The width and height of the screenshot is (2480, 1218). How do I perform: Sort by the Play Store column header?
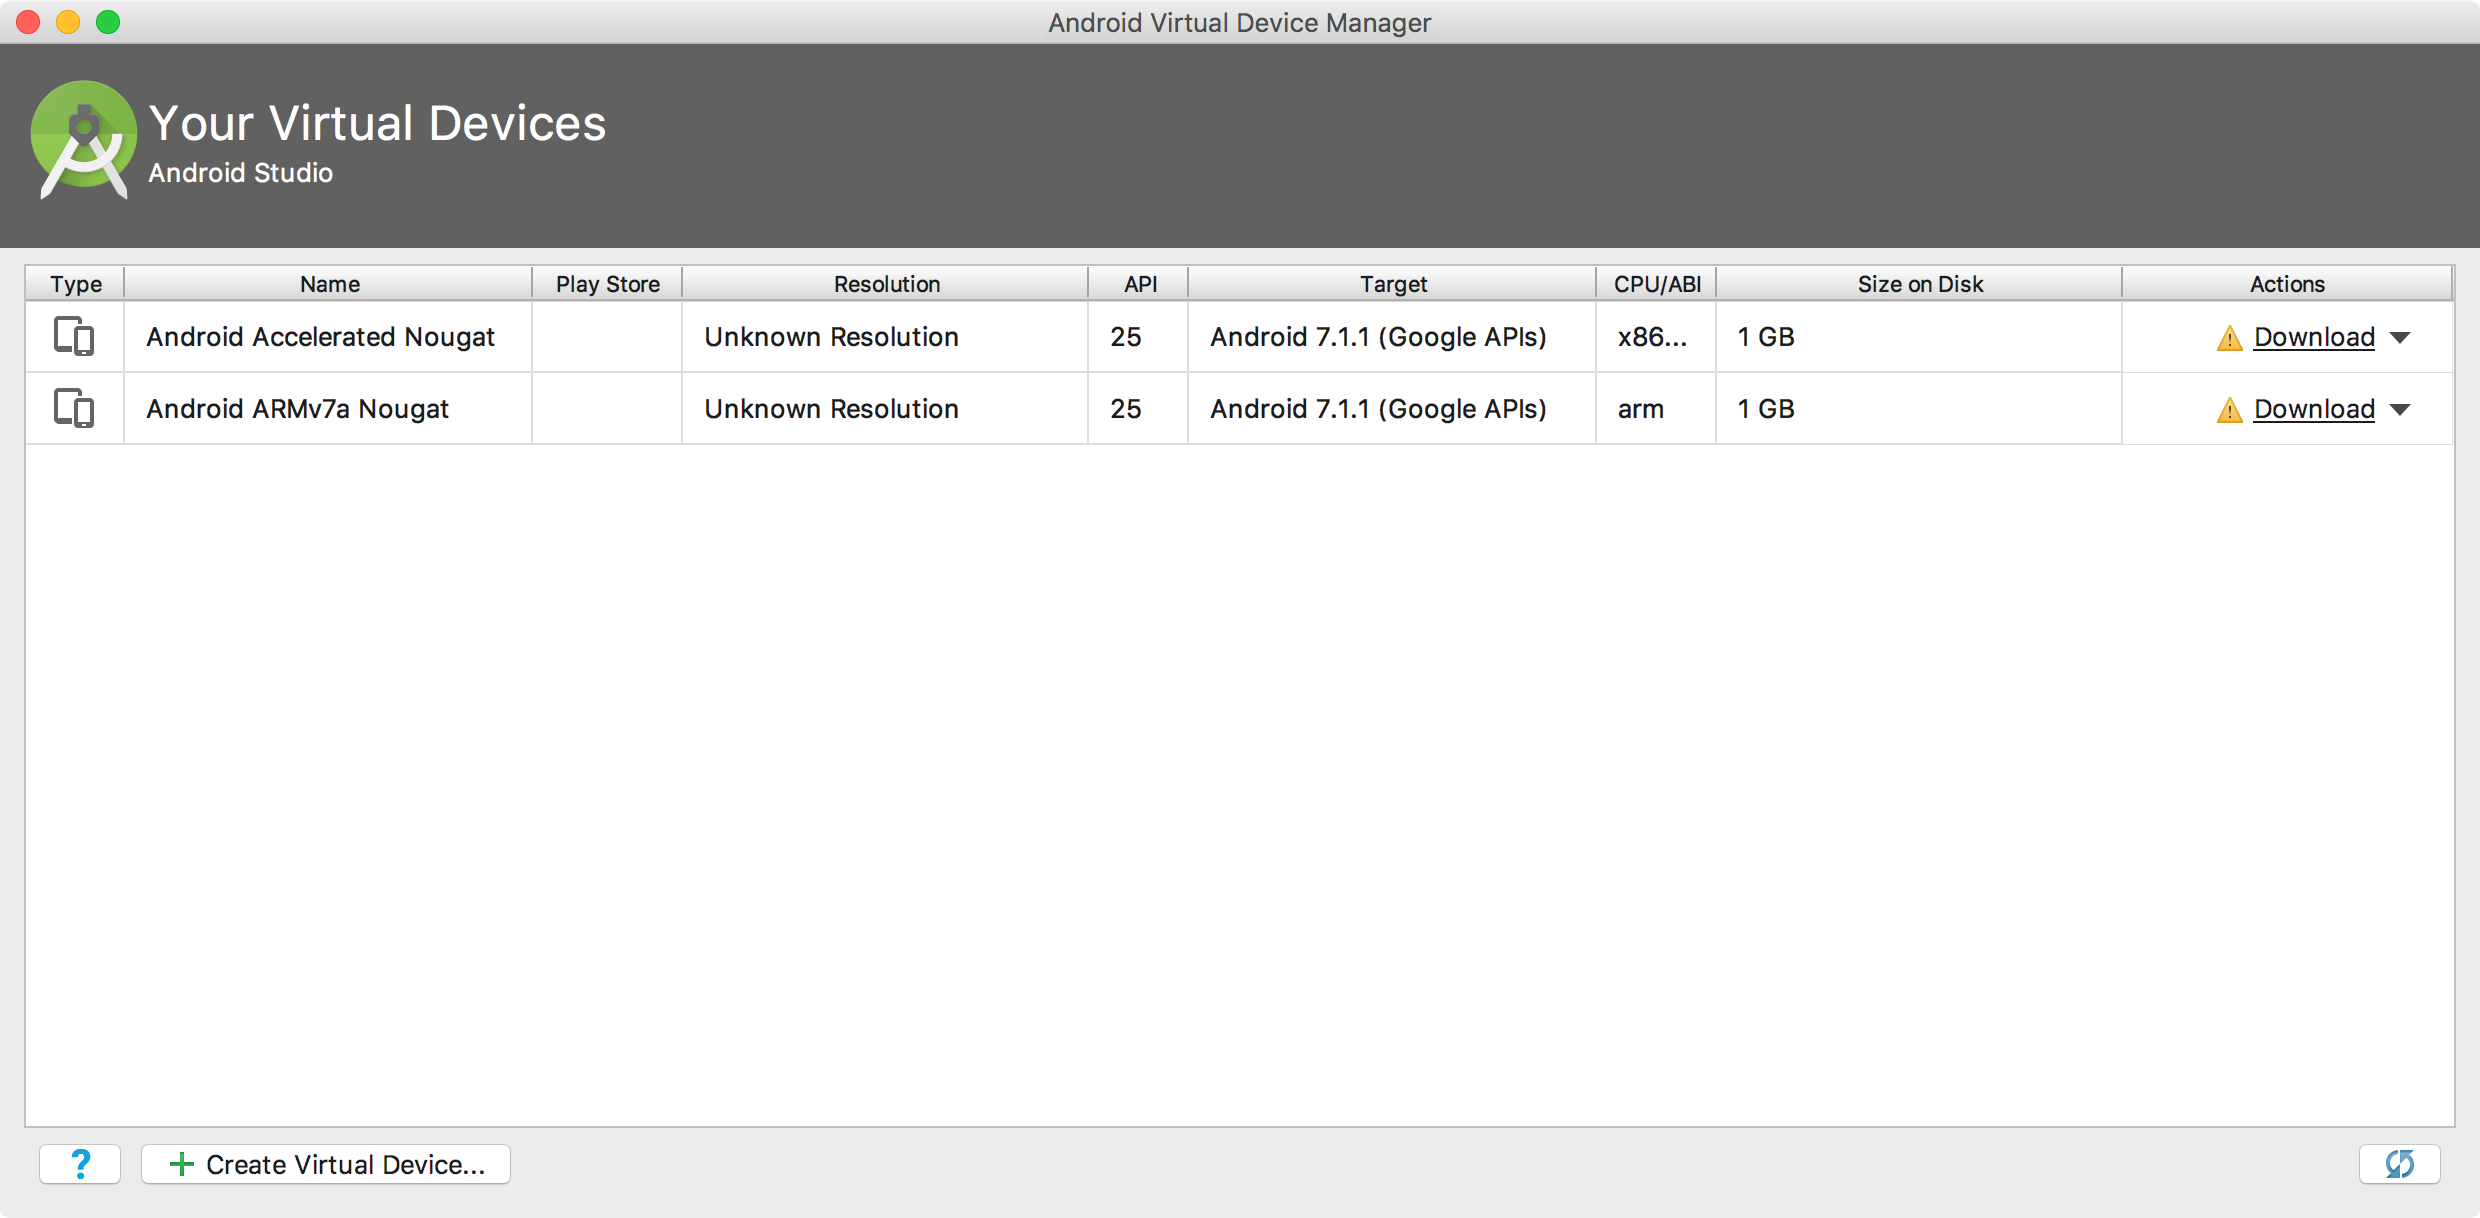pyautogui.click(x=607, y=284)
